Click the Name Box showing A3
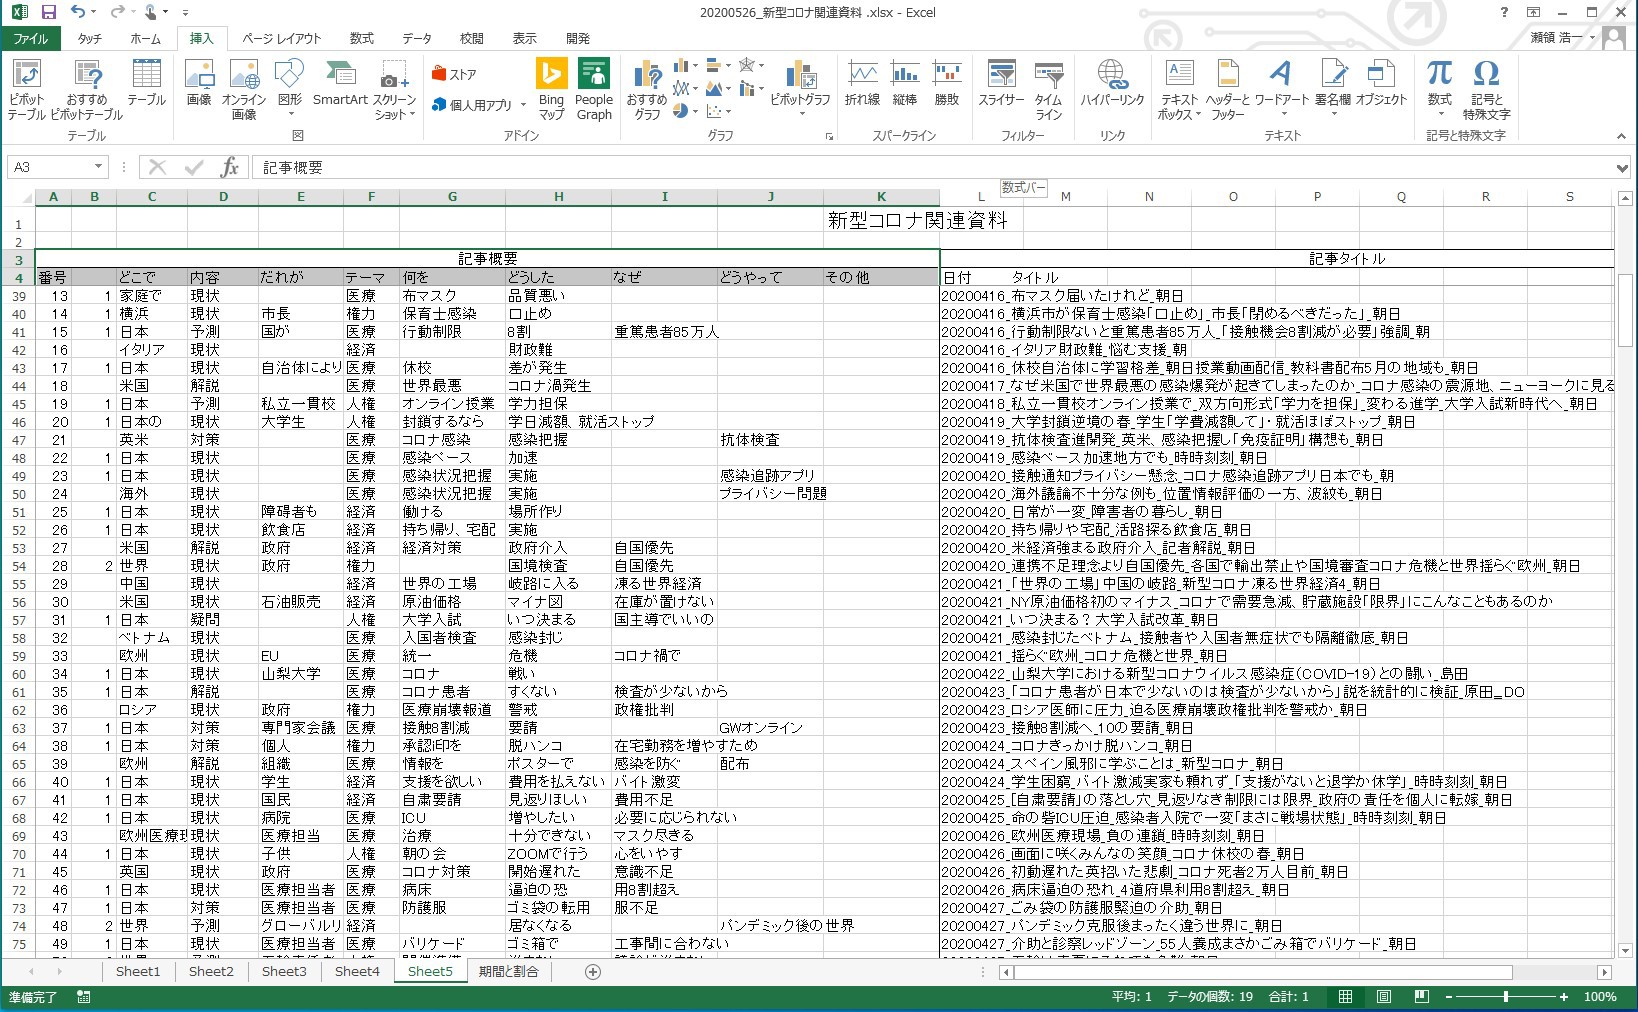Image resolution: width=1638 pixels, height=1012 pixels. click(x=50, y=167)
